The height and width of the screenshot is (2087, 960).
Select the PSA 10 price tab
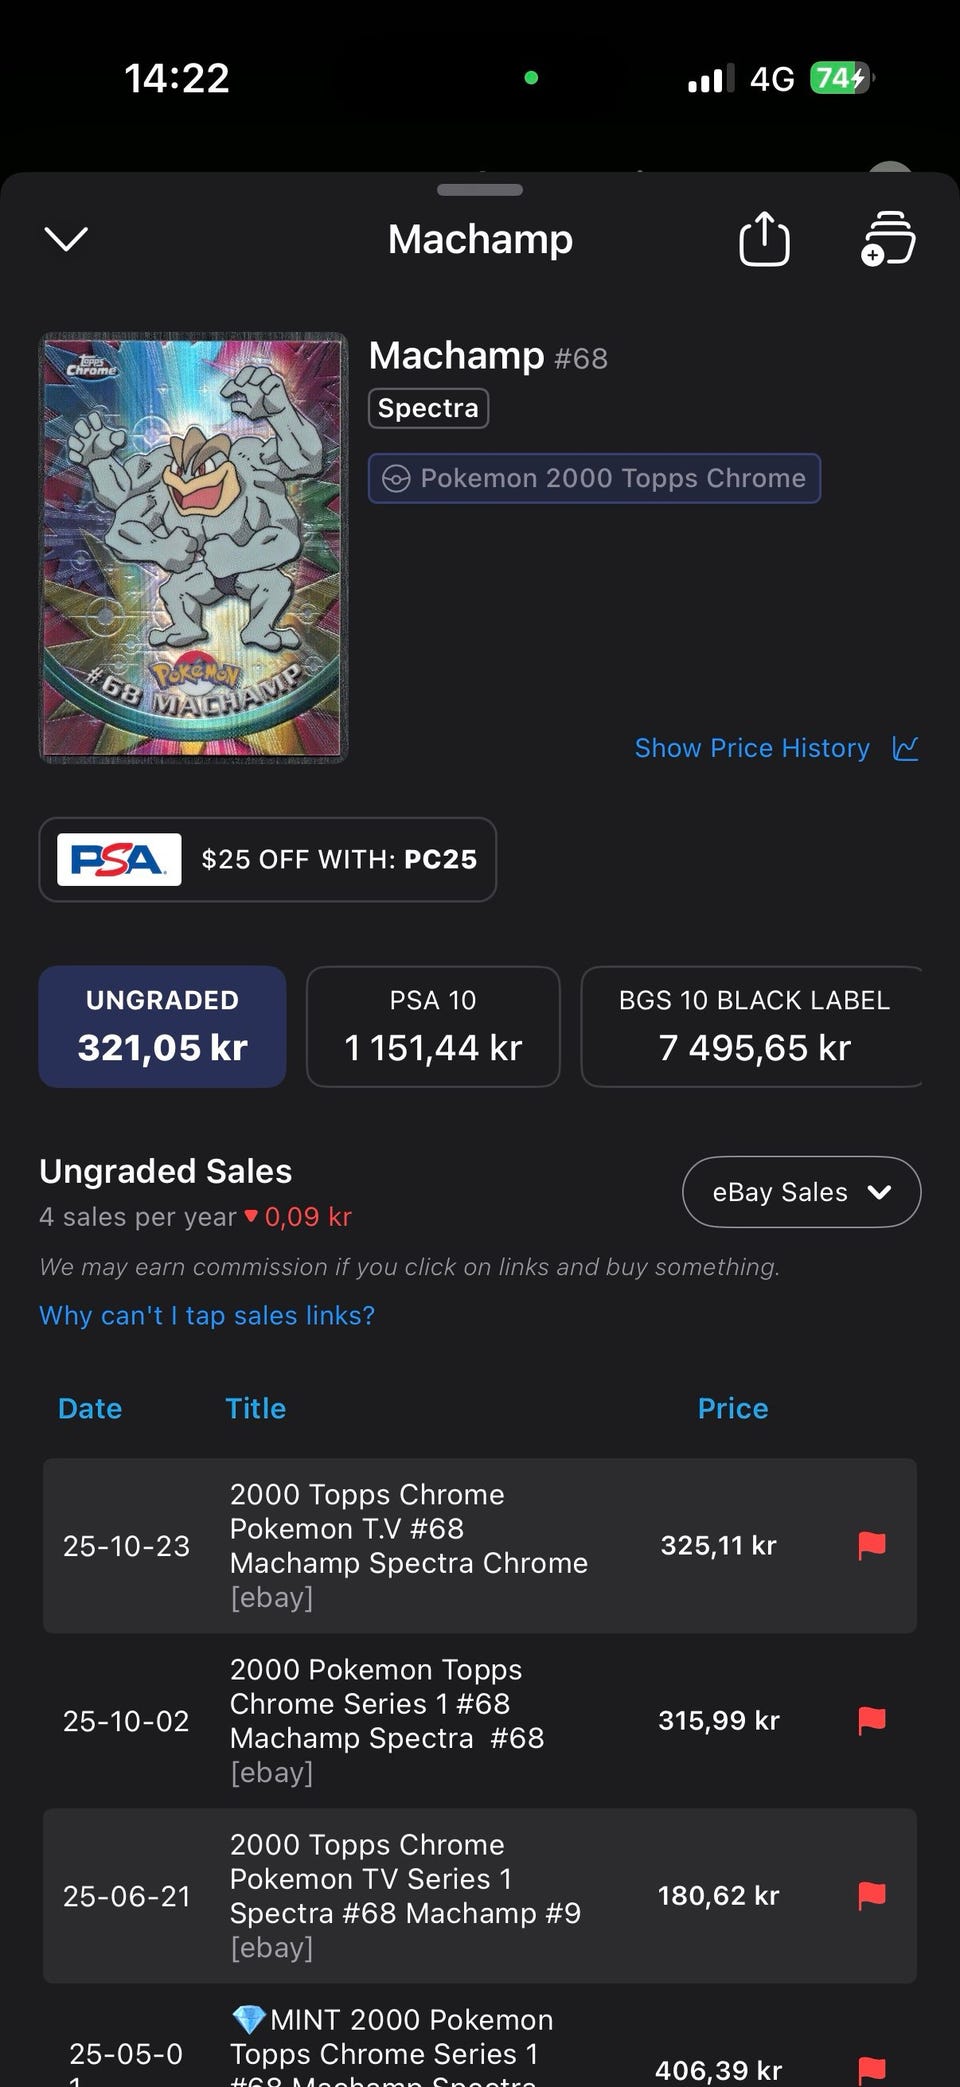coord(433,1026)
